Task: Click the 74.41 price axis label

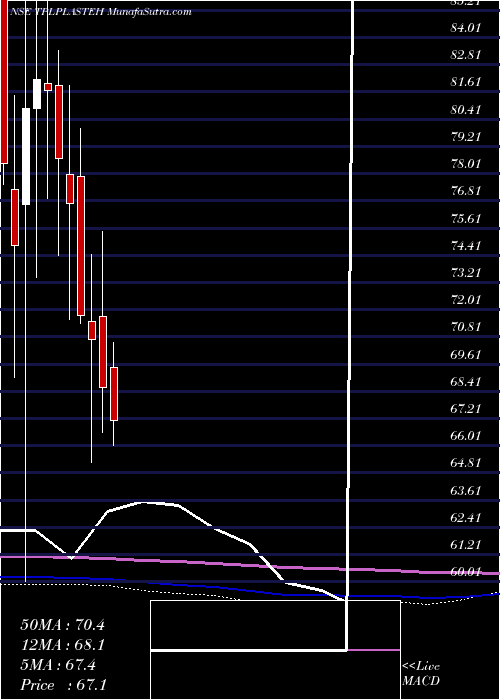Action: pyautogui.click(x=466, y=246)
